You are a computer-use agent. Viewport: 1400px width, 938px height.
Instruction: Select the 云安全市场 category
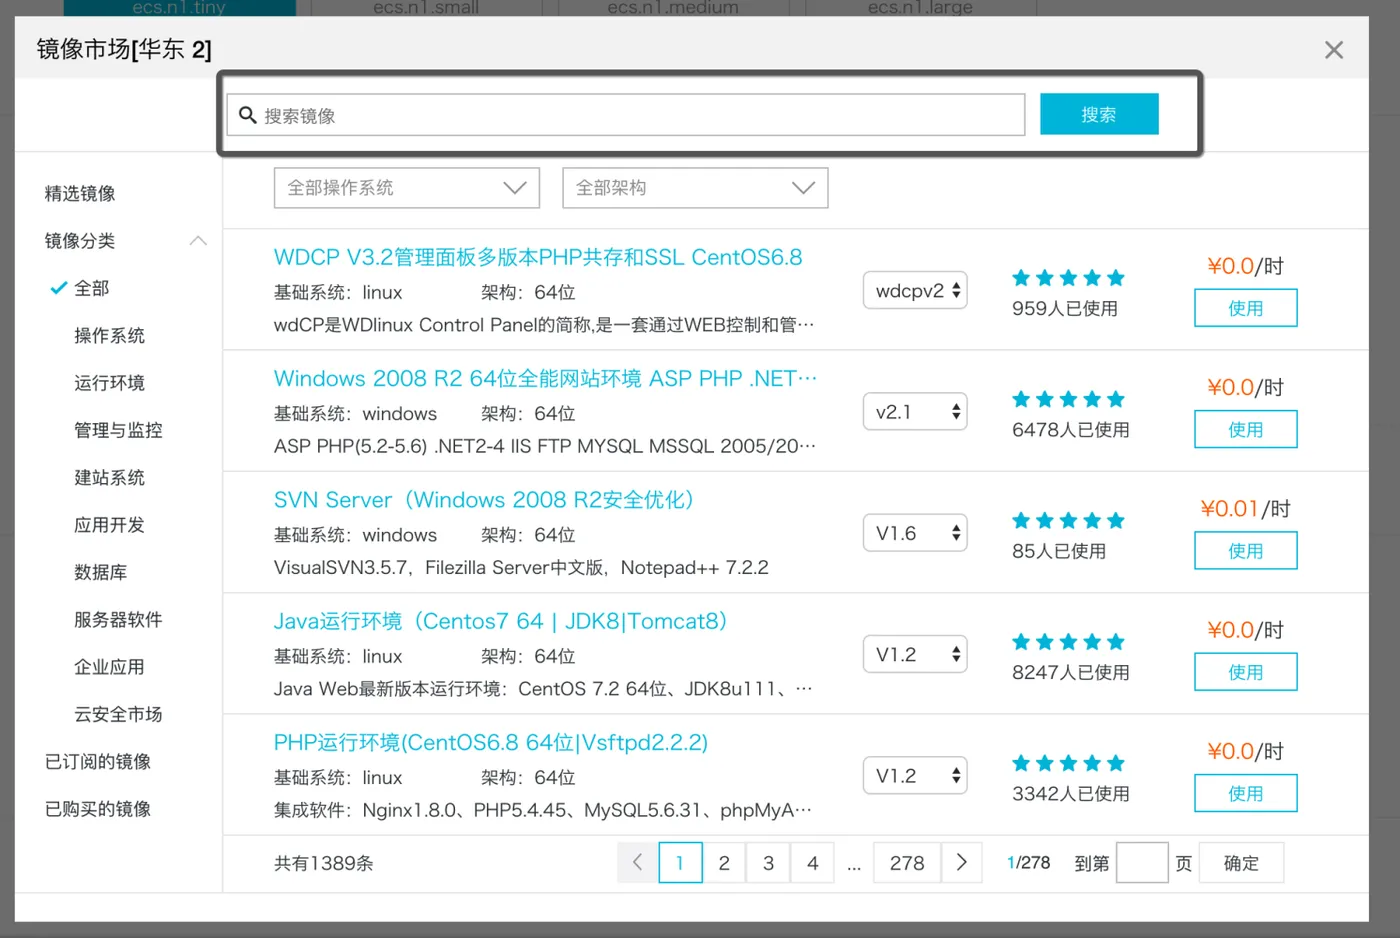[x=118, y=714]
